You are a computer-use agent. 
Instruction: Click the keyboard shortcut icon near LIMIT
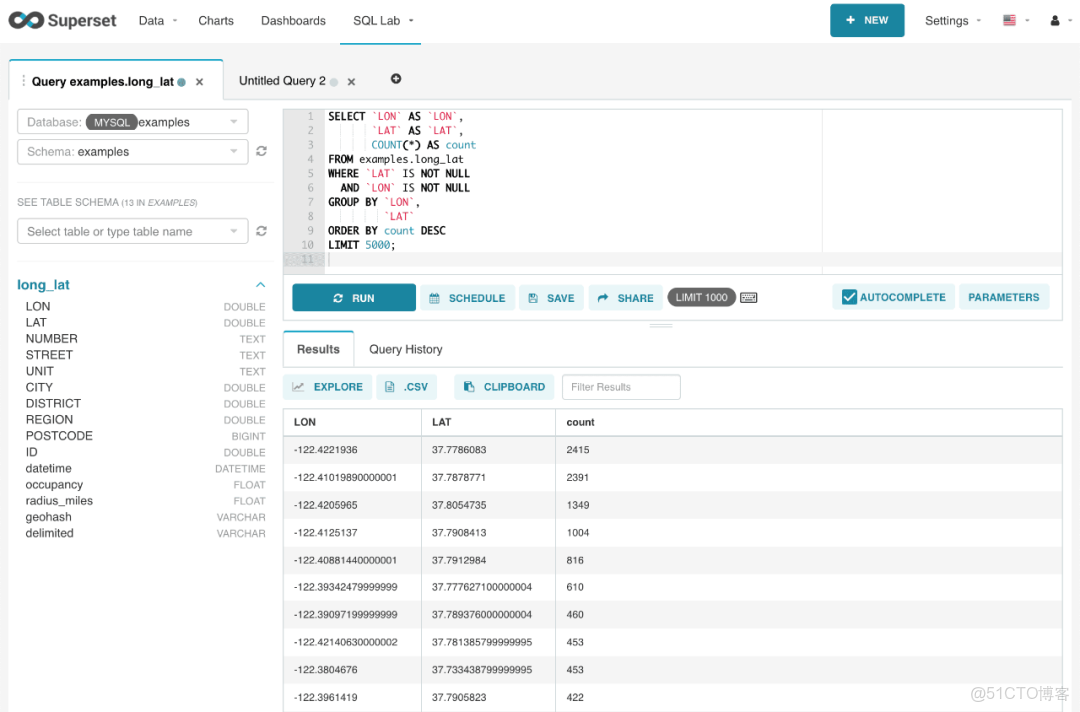tap(748, 296)
